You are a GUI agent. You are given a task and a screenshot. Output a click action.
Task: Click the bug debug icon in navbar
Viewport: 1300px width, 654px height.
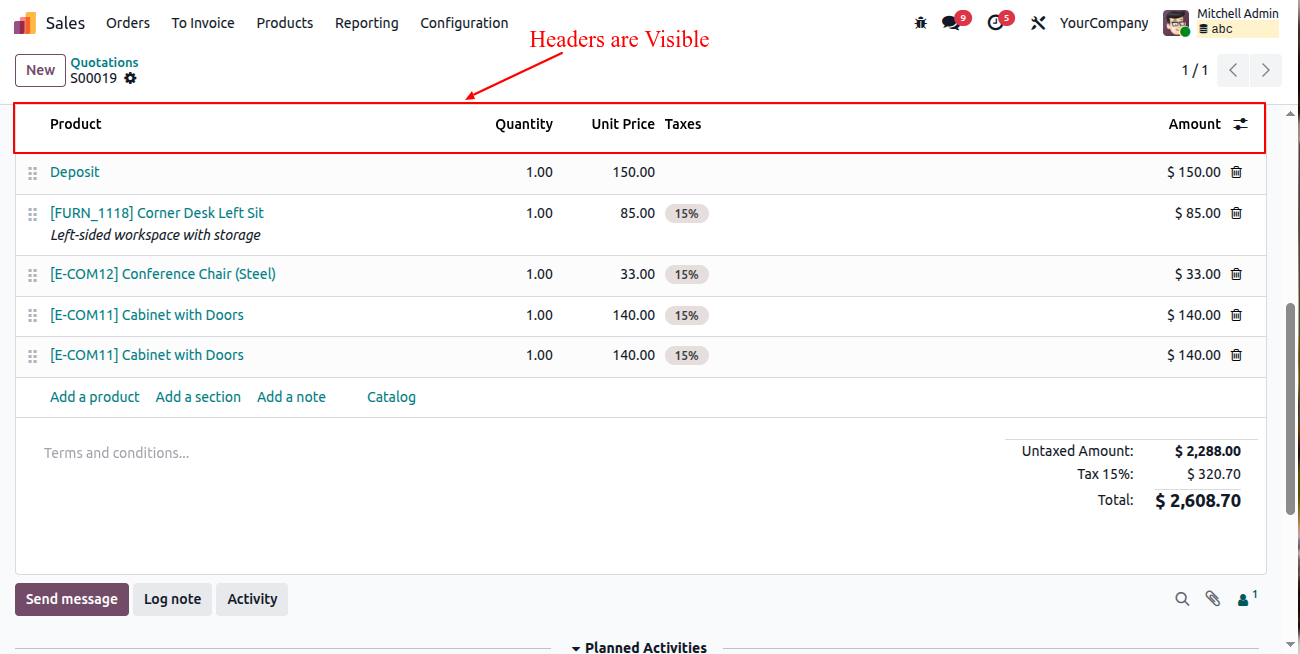click(920, 23)
